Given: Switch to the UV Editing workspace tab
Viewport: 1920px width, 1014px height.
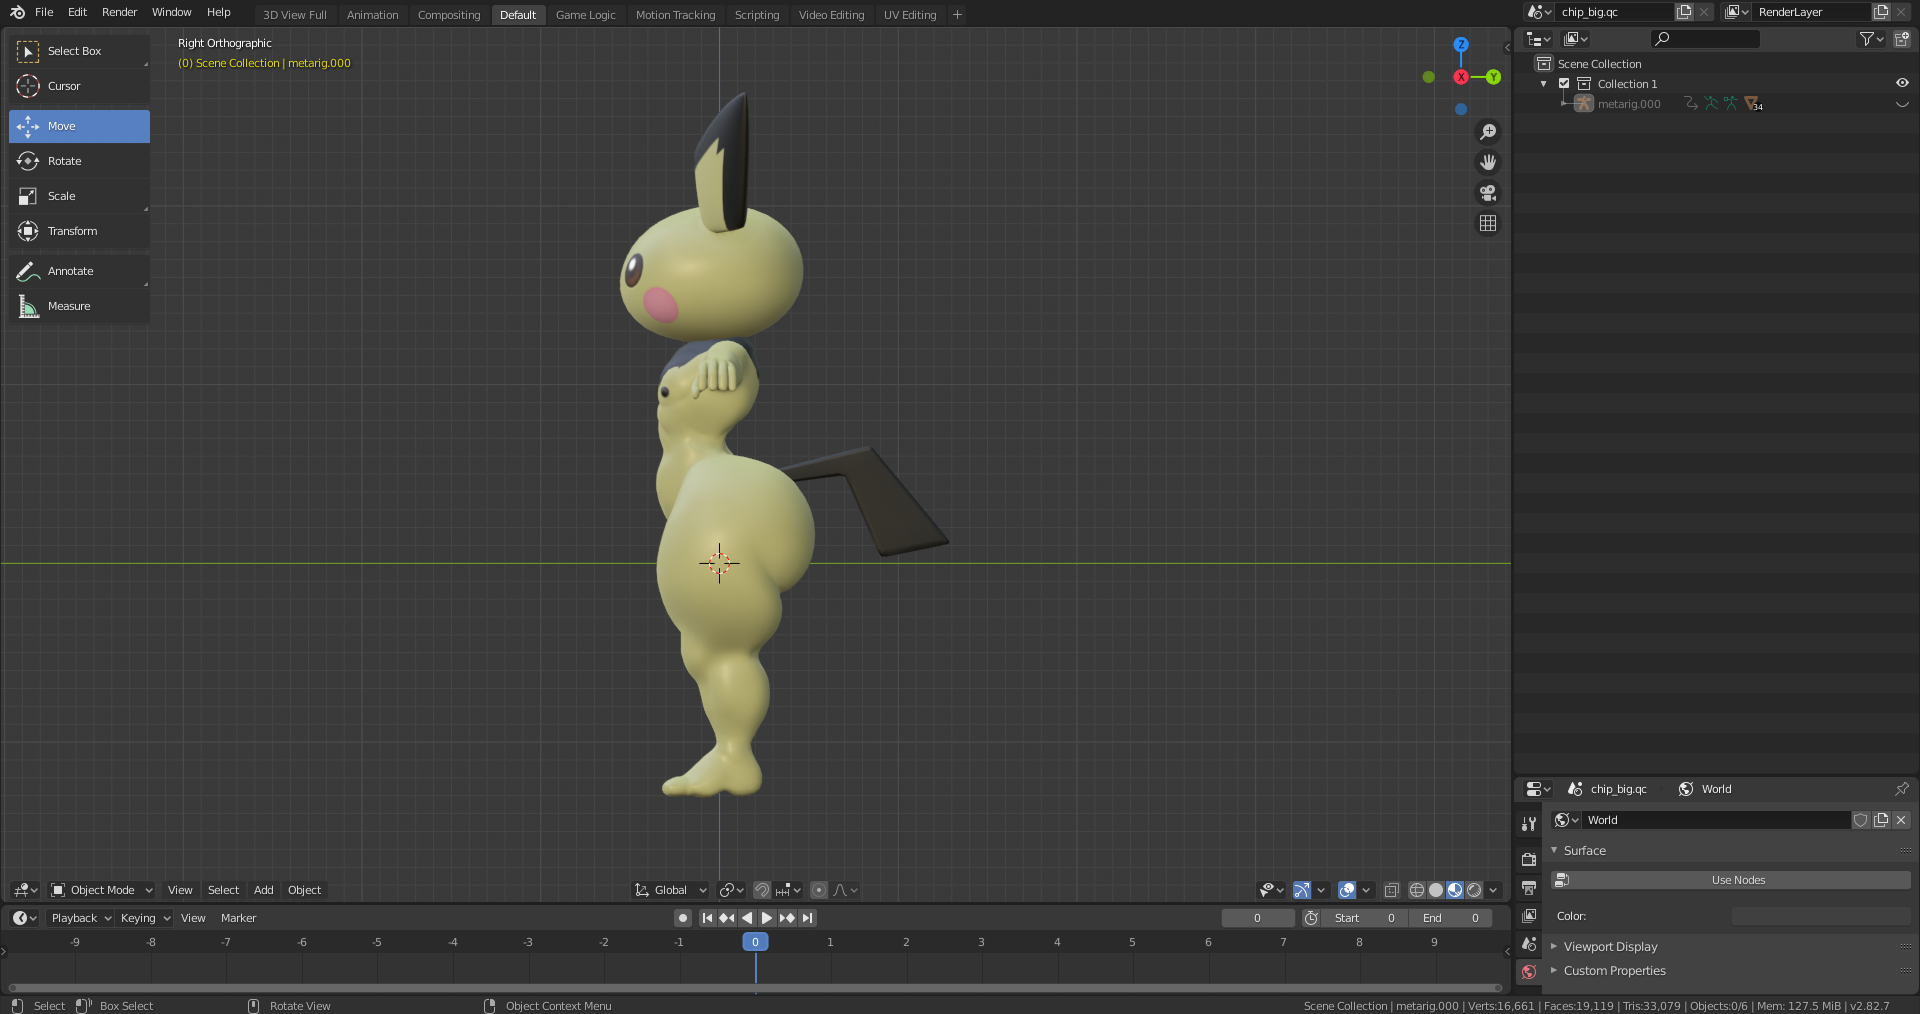Looking at the screenshot, I should (910, 15).
